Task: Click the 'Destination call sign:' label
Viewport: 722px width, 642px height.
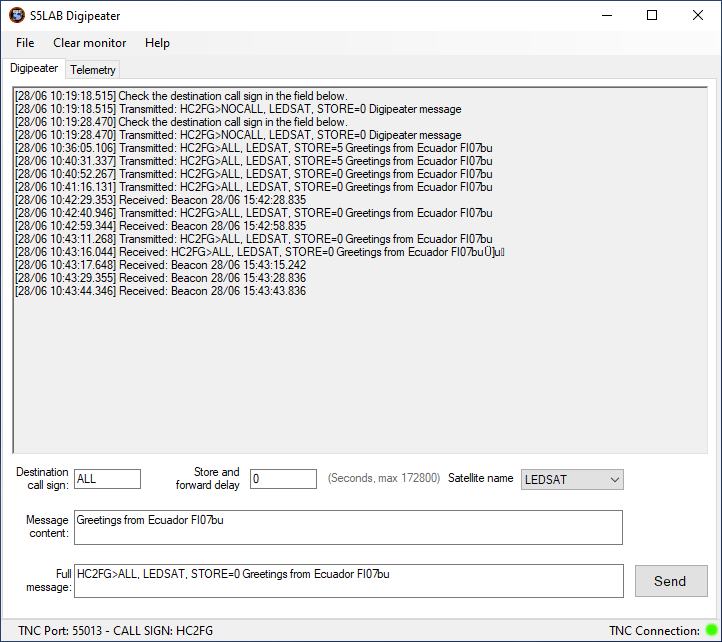Action: pos(42,479)
